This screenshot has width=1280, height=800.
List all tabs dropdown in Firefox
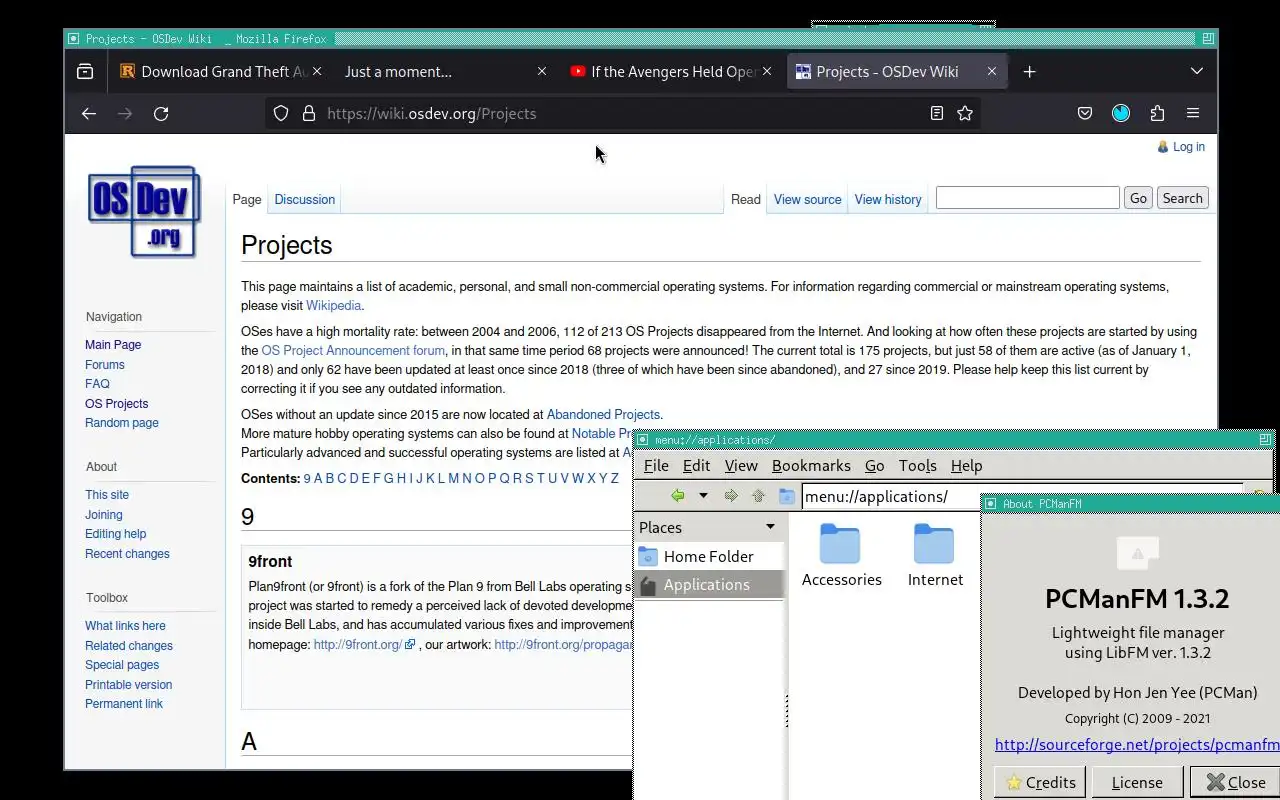(1197, 71)
